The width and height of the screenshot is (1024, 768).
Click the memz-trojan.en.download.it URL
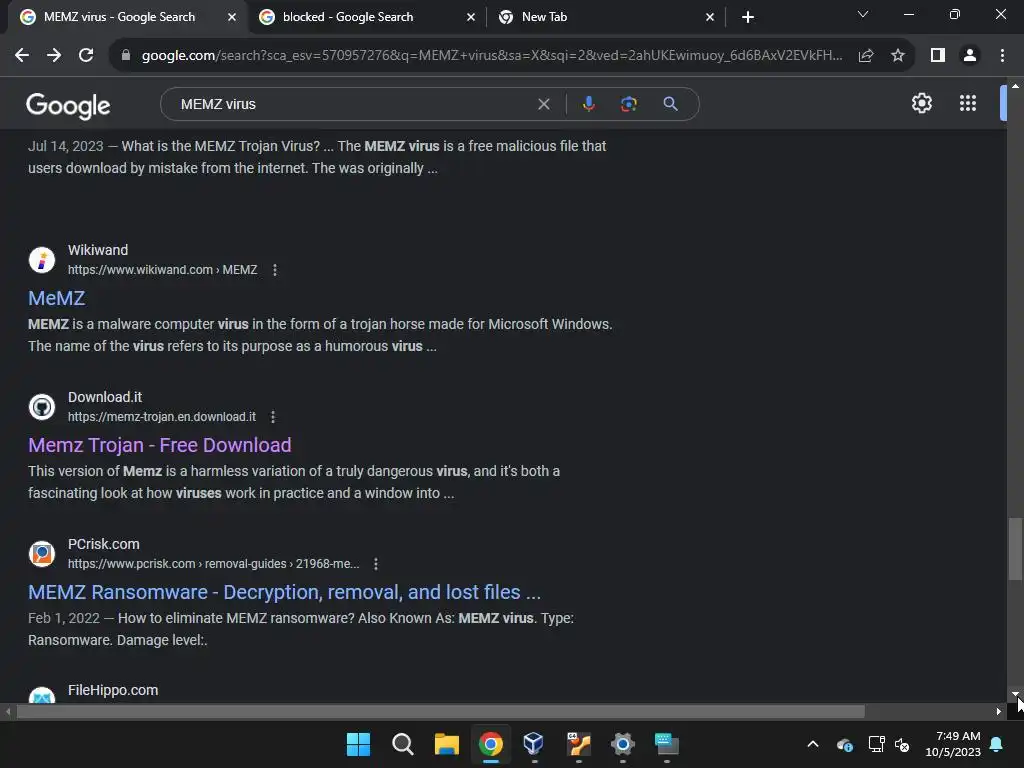(162, 417)
